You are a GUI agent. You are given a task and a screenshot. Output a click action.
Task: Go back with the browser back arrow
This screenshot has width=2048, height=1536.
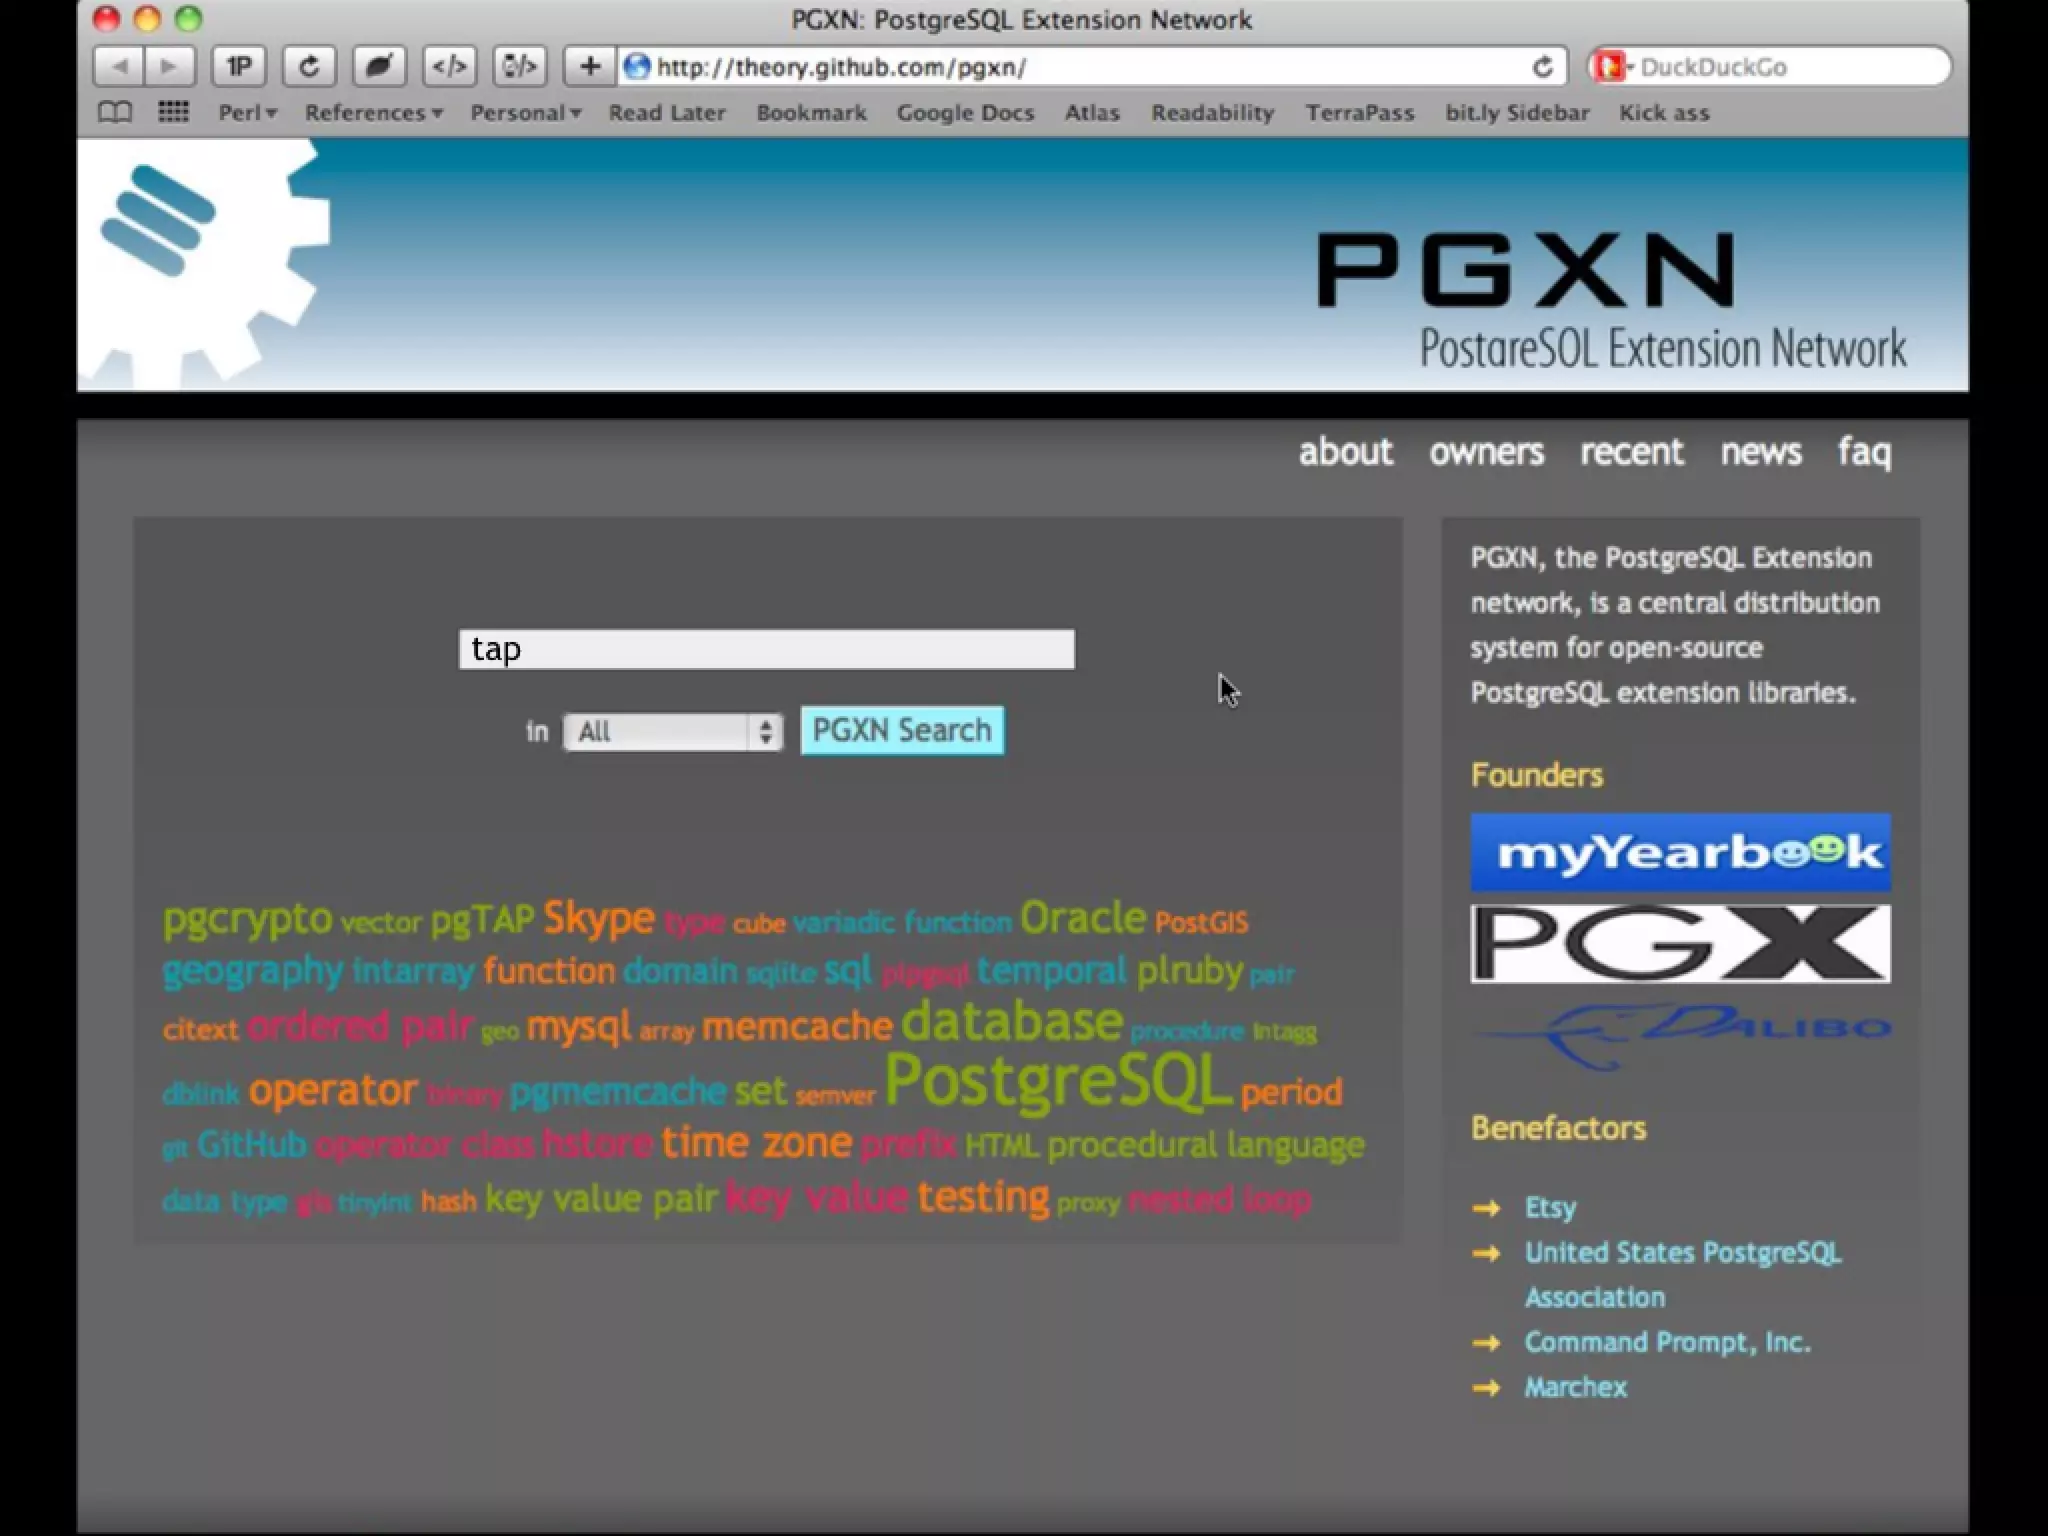(x=119, y=67)
